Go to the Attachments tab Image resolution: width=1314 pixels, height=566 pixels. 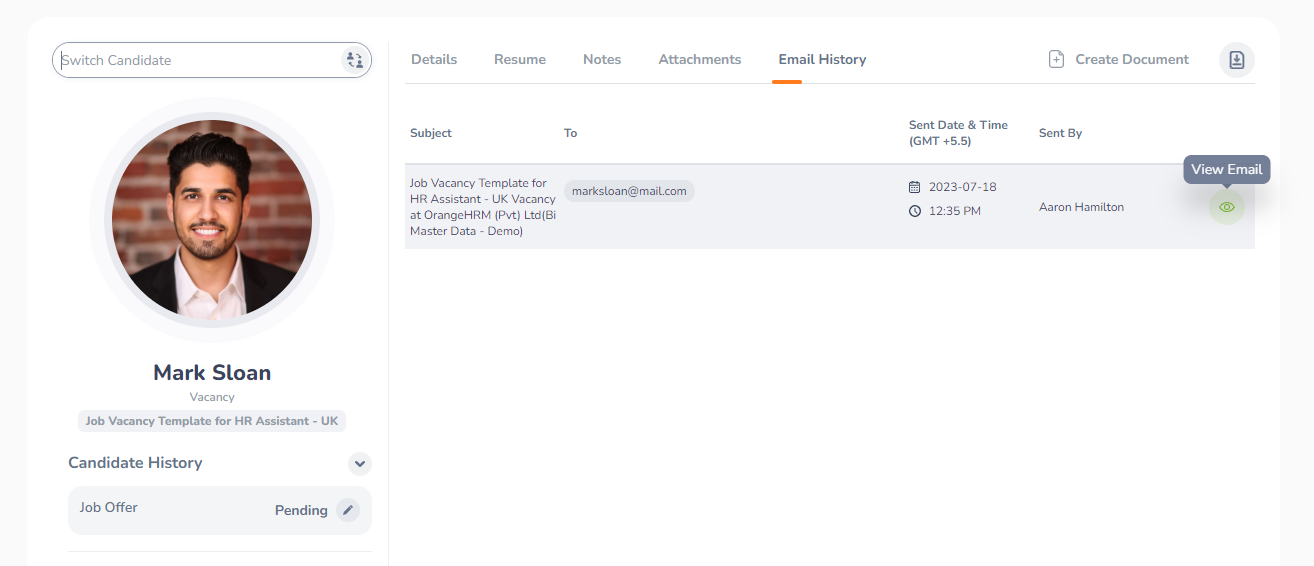pos(700,60)
